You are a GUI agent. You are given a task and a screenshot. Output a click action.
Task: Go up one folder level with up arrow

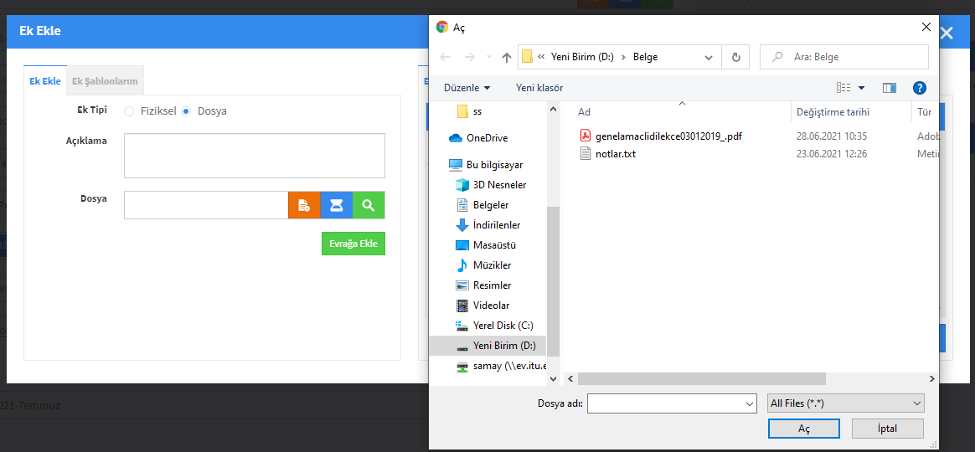click(507, 57)
